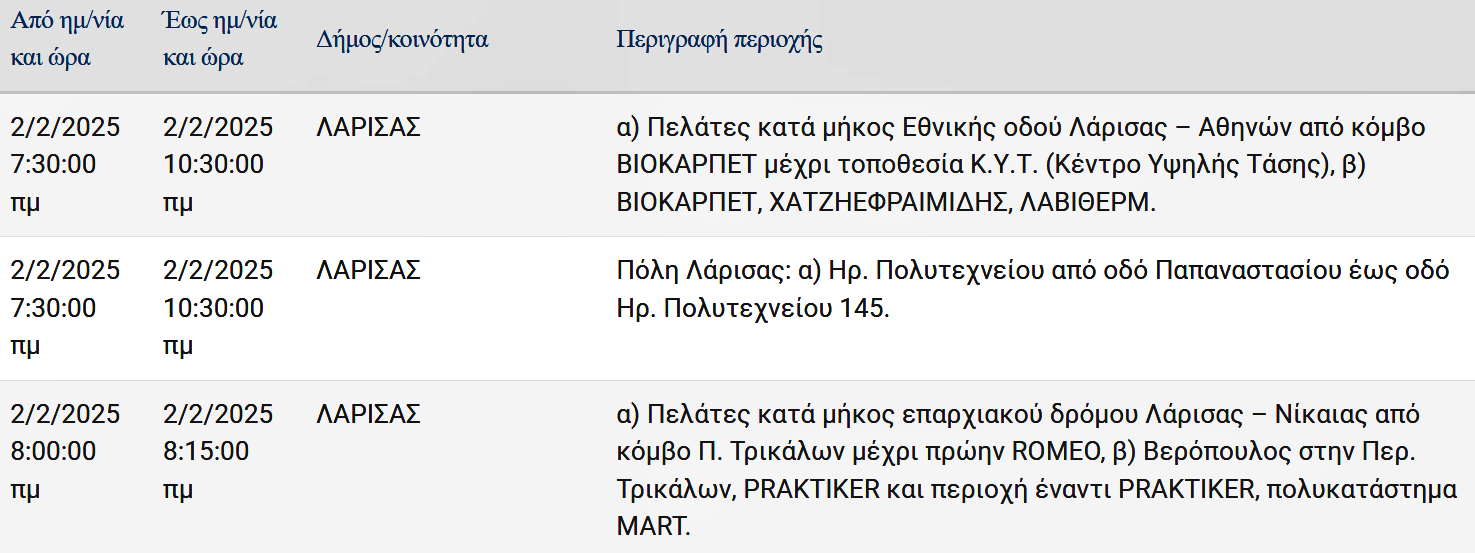Image resolution: width=1475 pixels, height=553 pixels.
Task: Select the 'Περιγραφή περιοχής' column header
Action: [719, 40]
